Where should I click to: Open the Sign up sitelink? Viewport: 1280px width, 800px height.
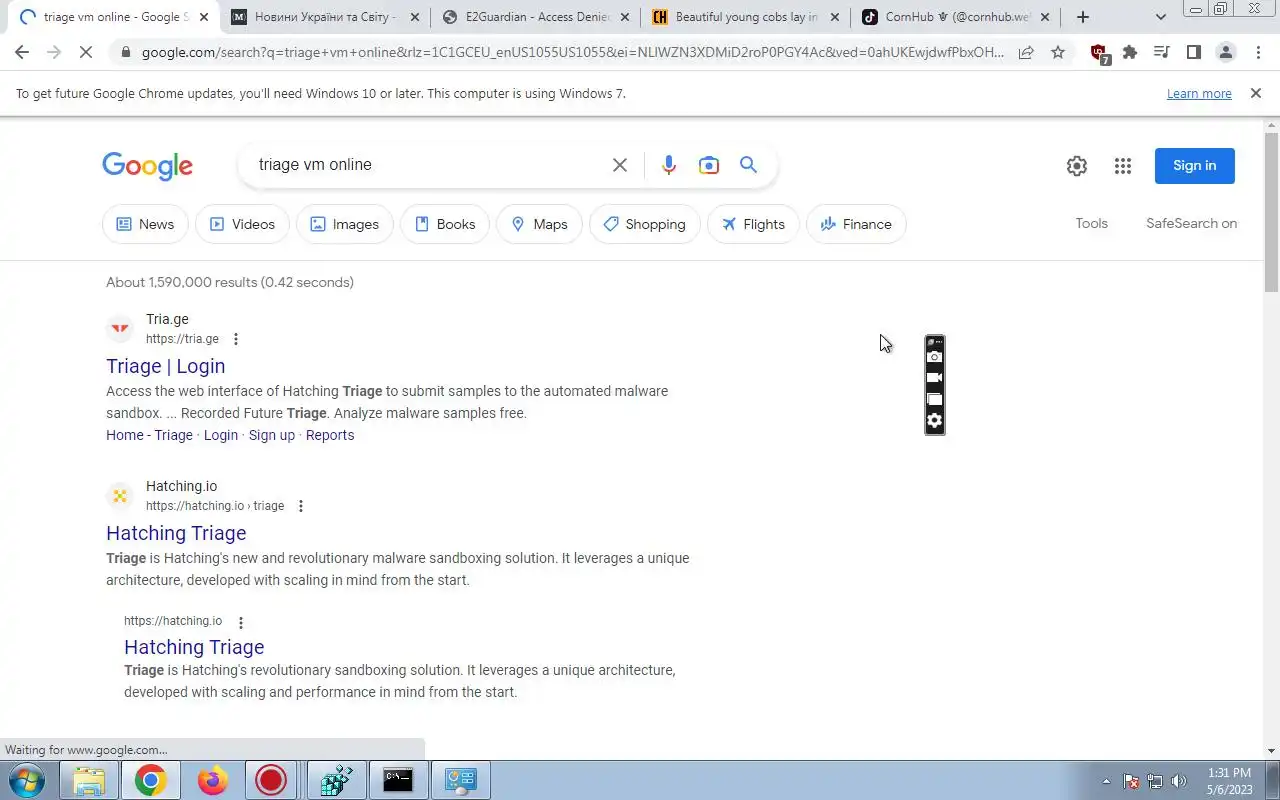(x=272, y=435)
